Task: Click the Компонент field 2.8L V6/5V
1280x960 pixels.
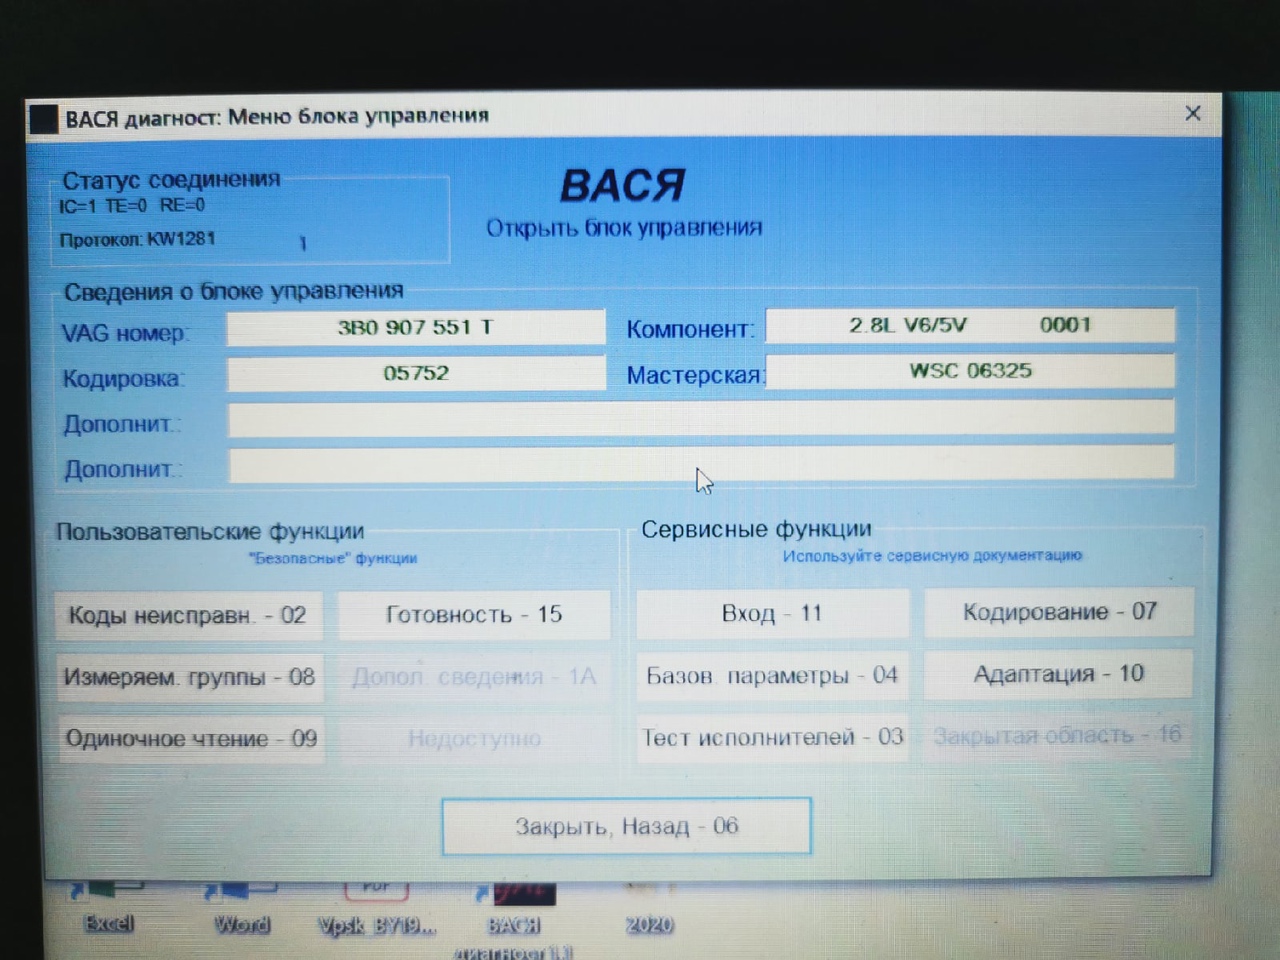Action: click(970, 325)
